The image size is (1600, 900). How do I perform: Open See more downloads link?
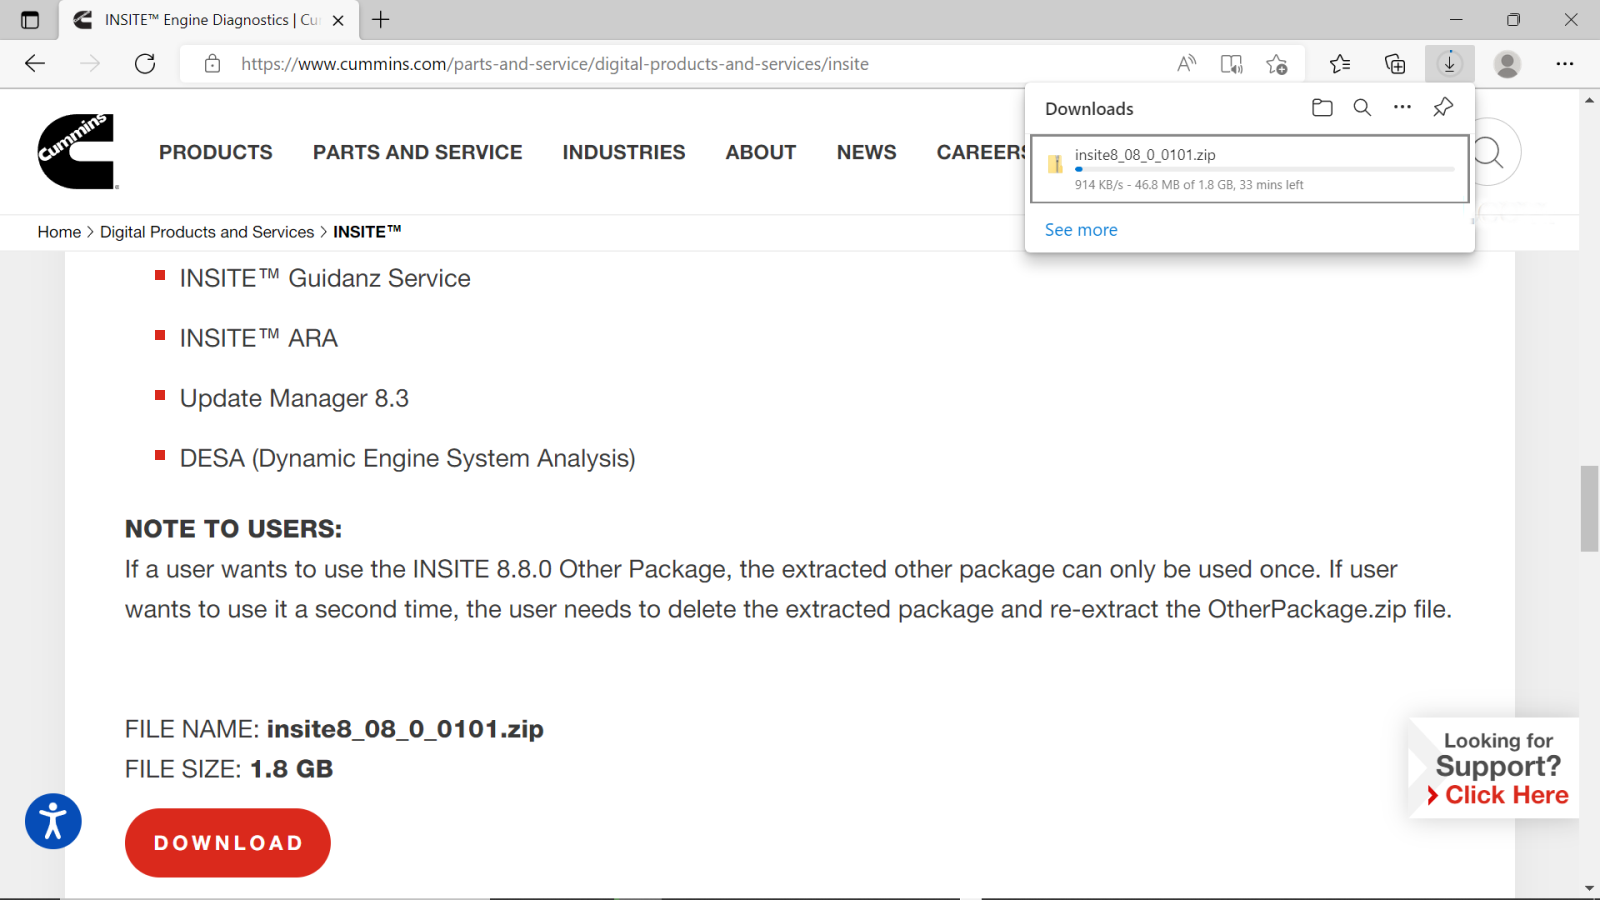click(1081, 230)
